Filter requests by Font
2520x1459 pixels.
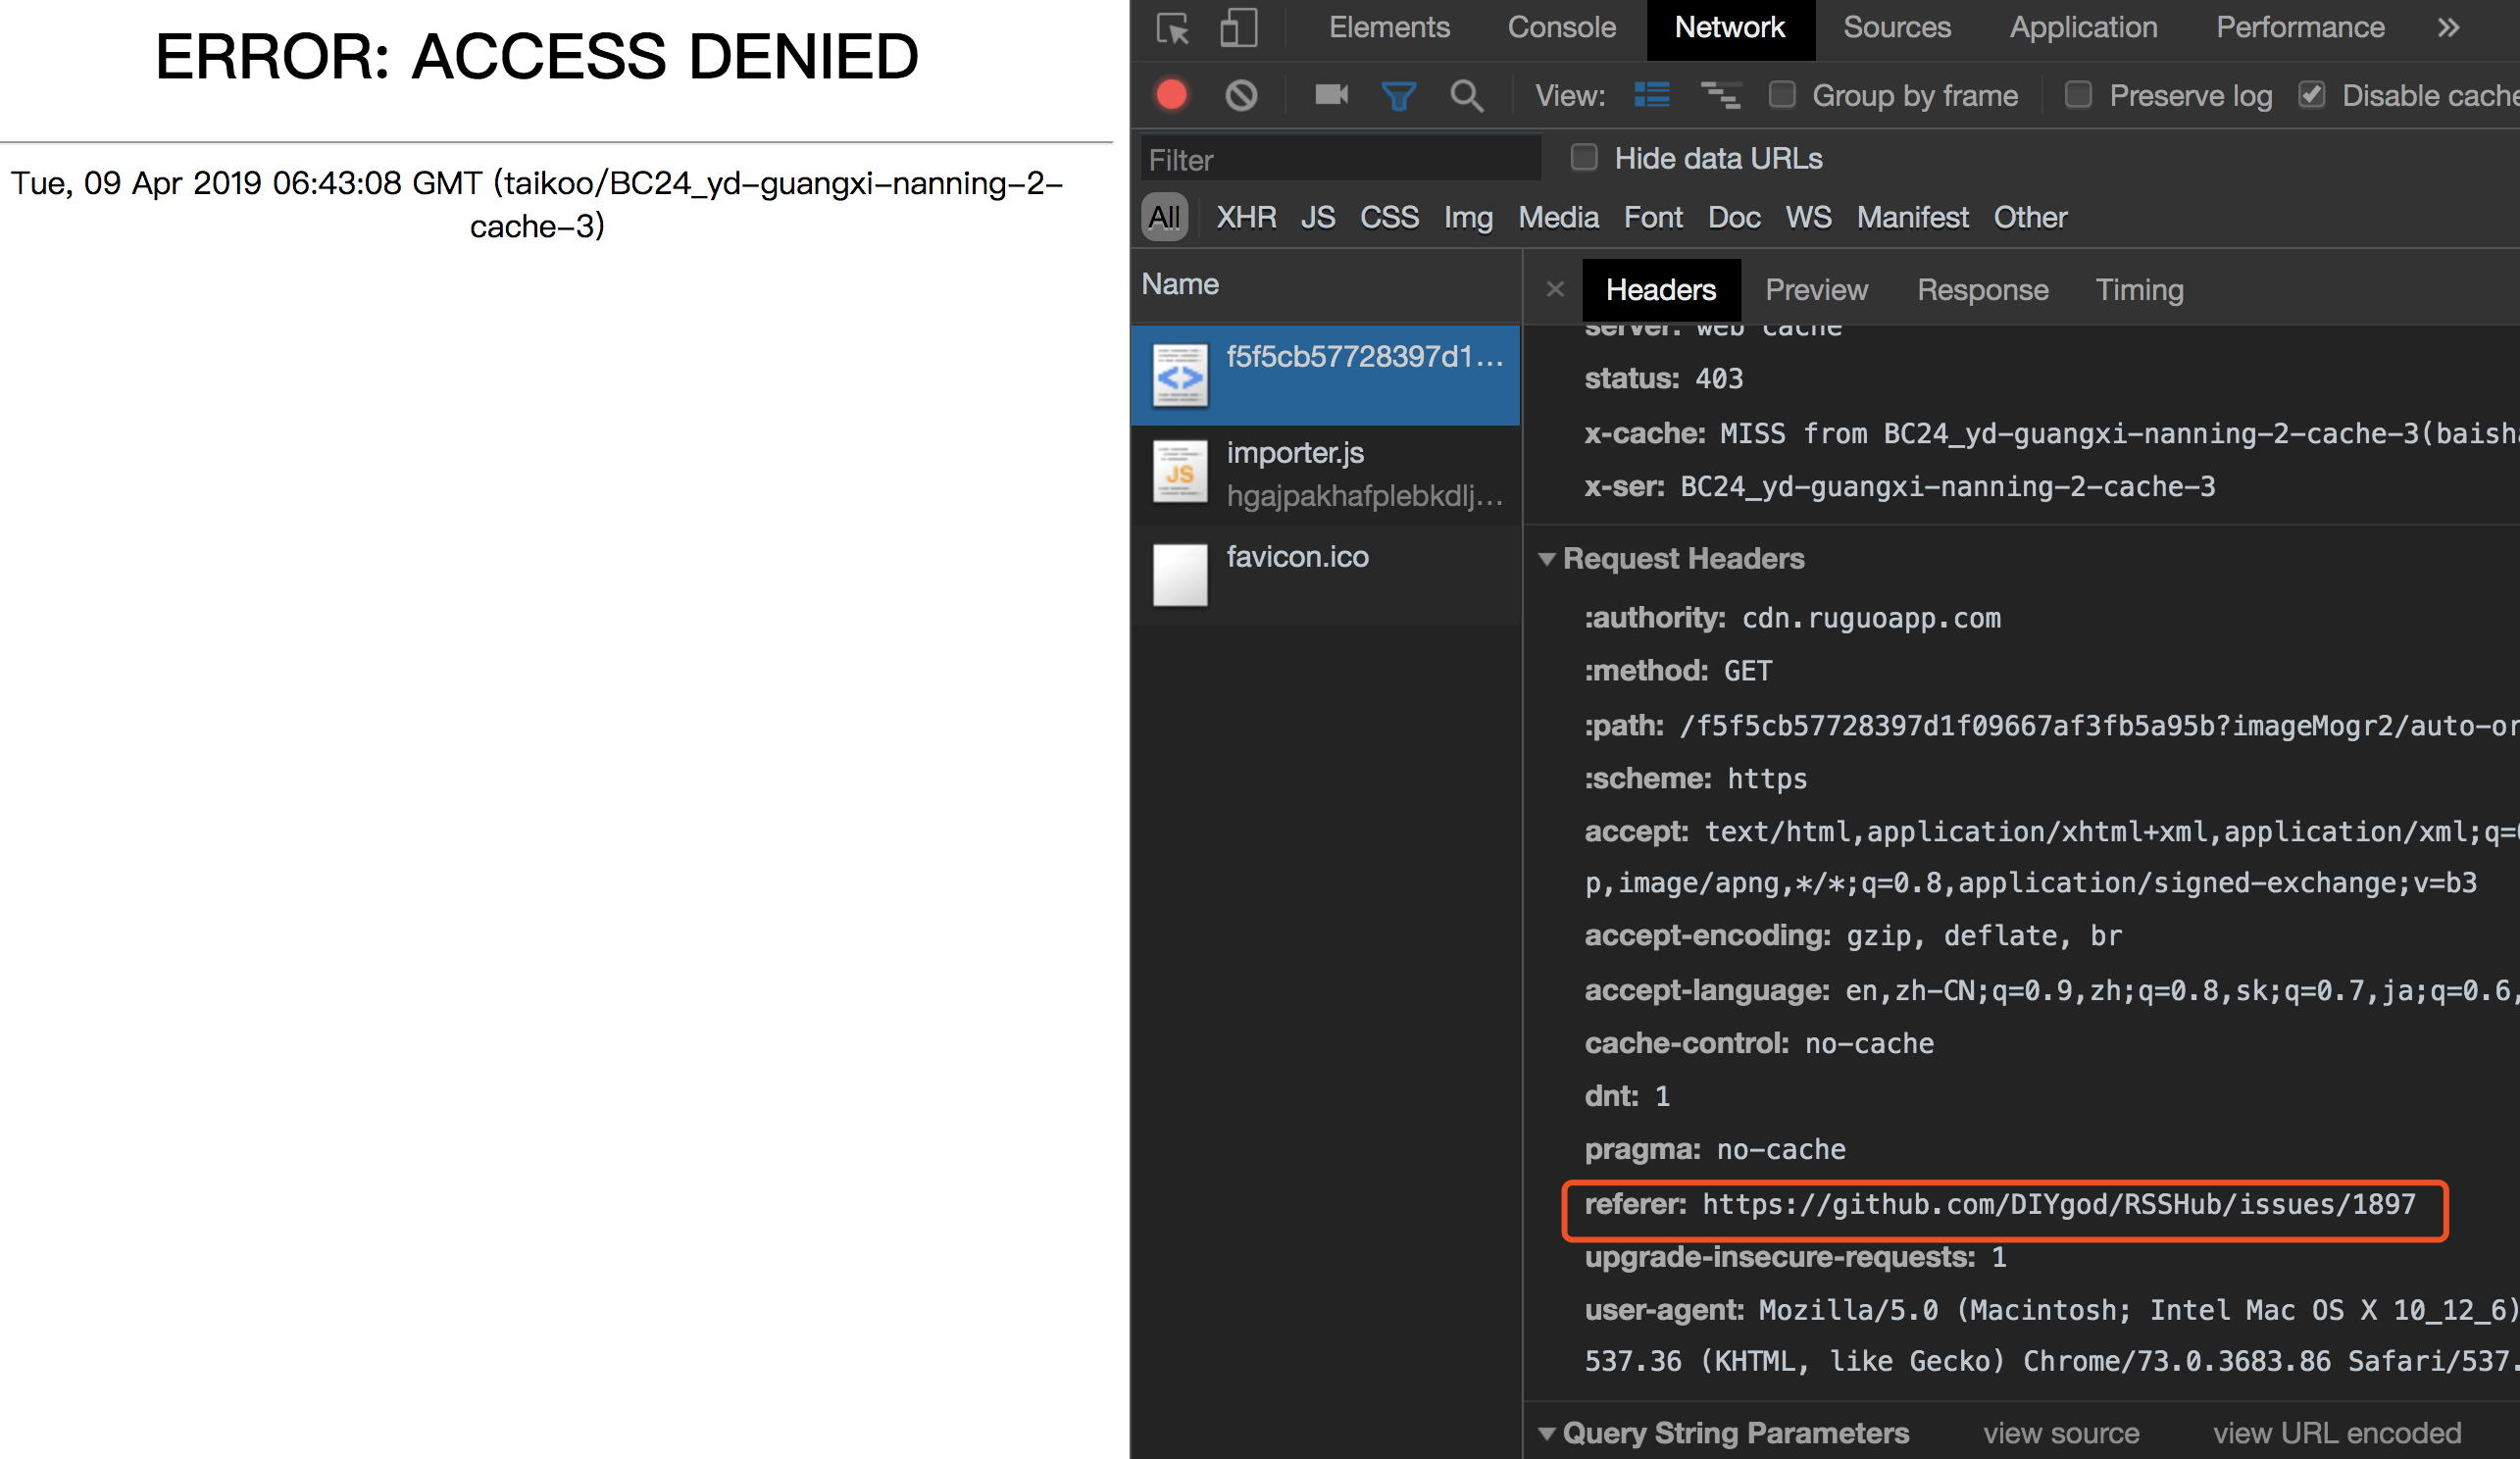1653,217
